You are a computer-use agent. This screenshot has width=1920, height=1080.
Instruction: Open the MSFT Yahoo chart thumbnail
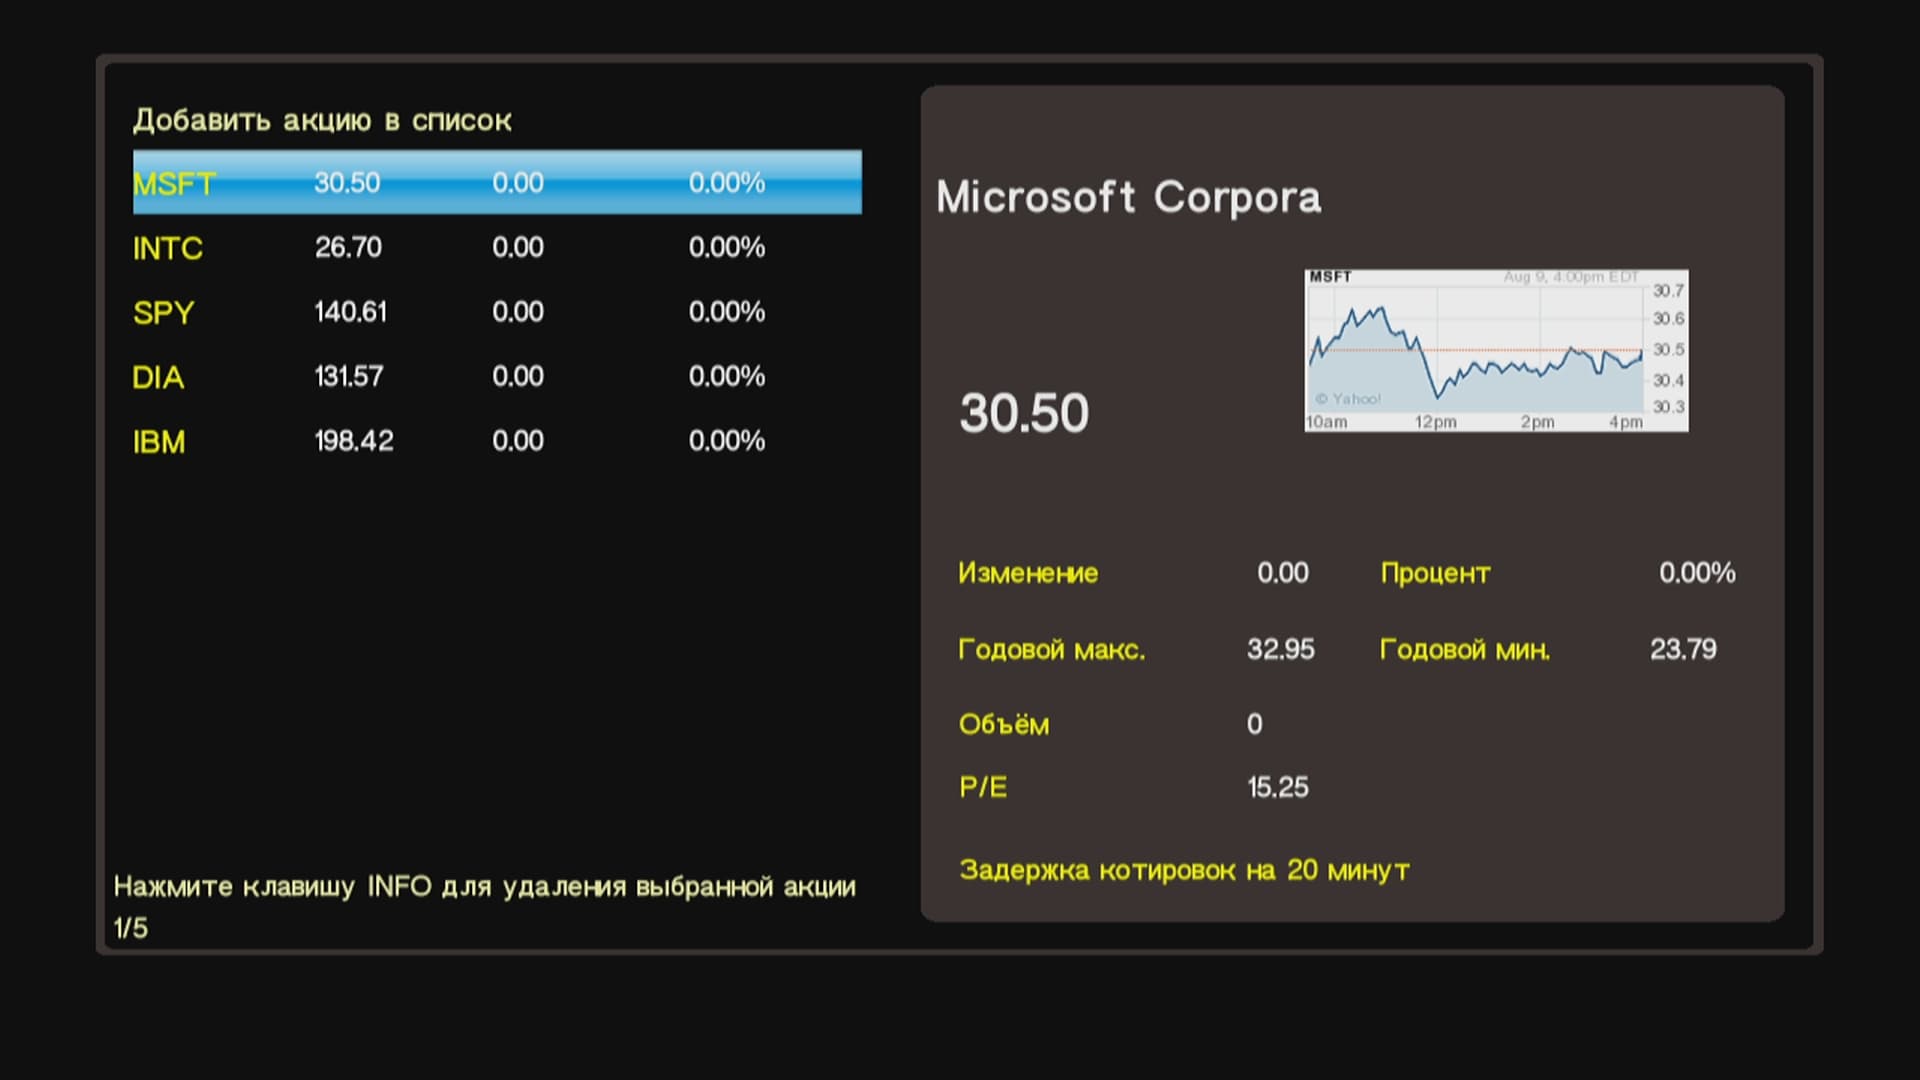point(1496,350)
